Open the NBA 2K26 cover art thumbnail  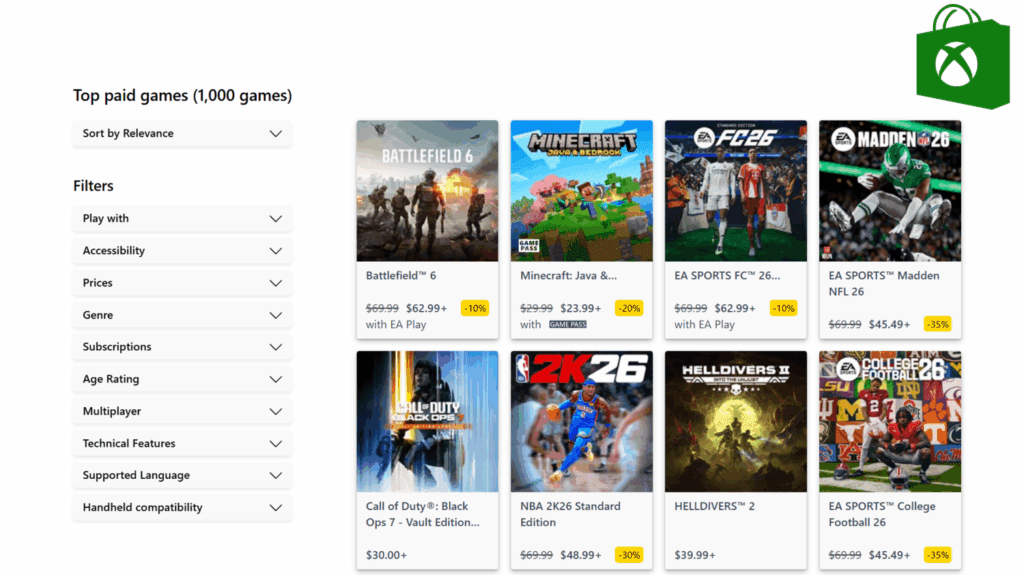[x=581, y=421]
